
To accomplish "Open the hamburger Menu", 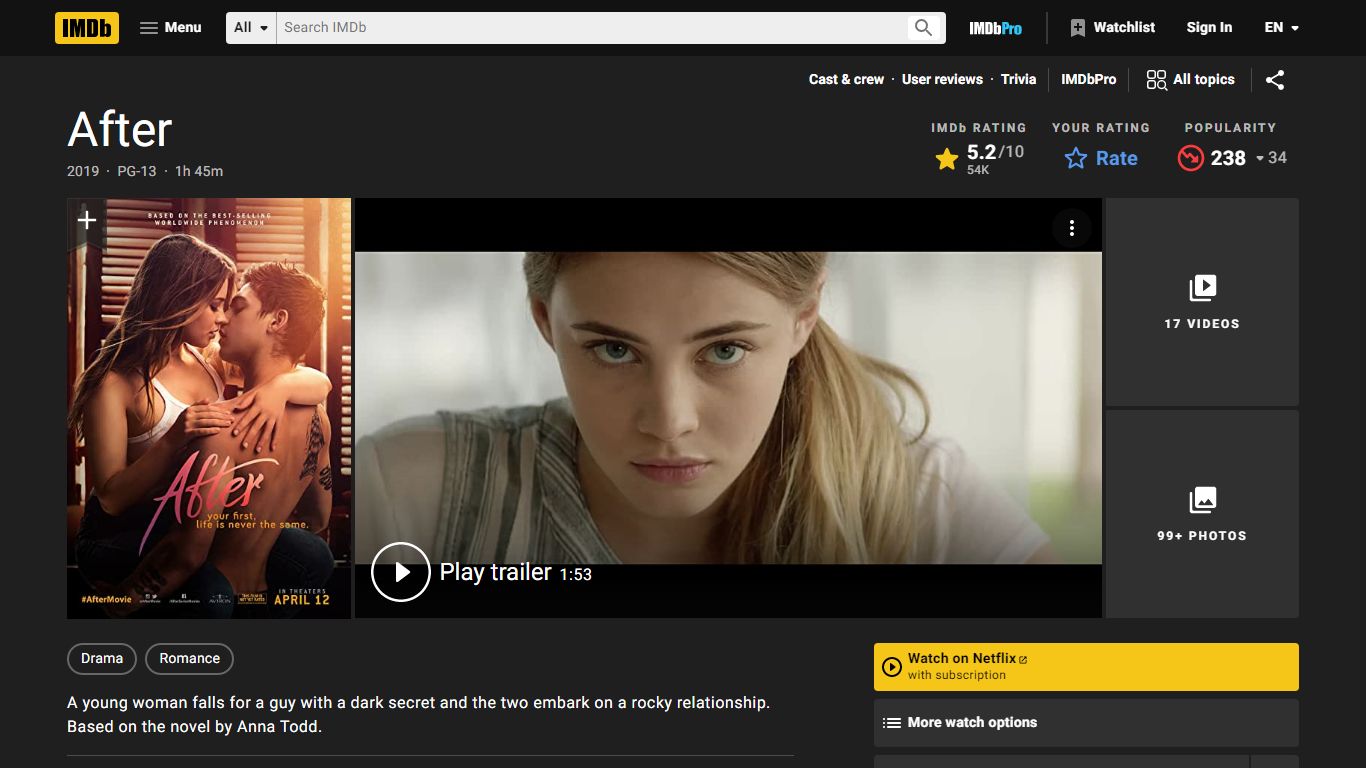I will click(x=170, y=28).
